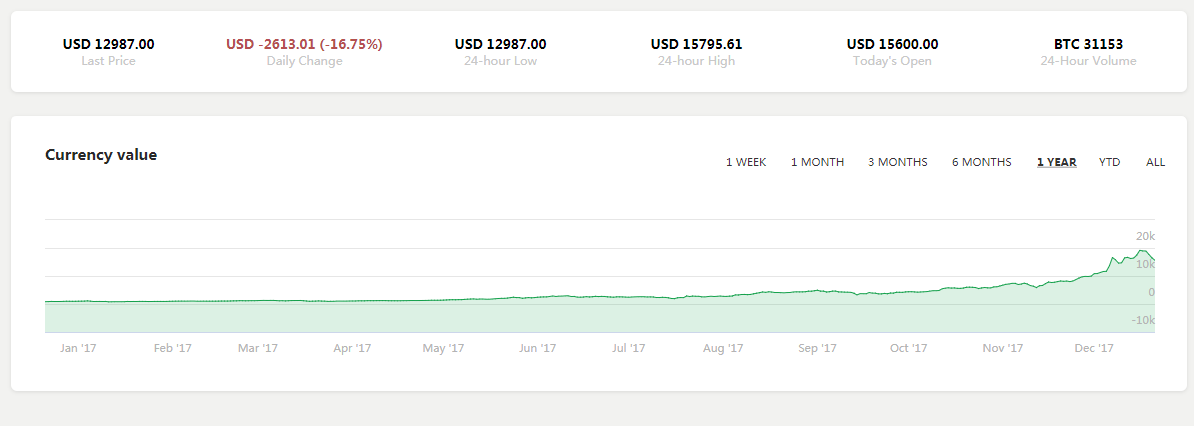Click Today's Open value USD 15600.00
The image size is (1194, 426).
click(892, 44)
